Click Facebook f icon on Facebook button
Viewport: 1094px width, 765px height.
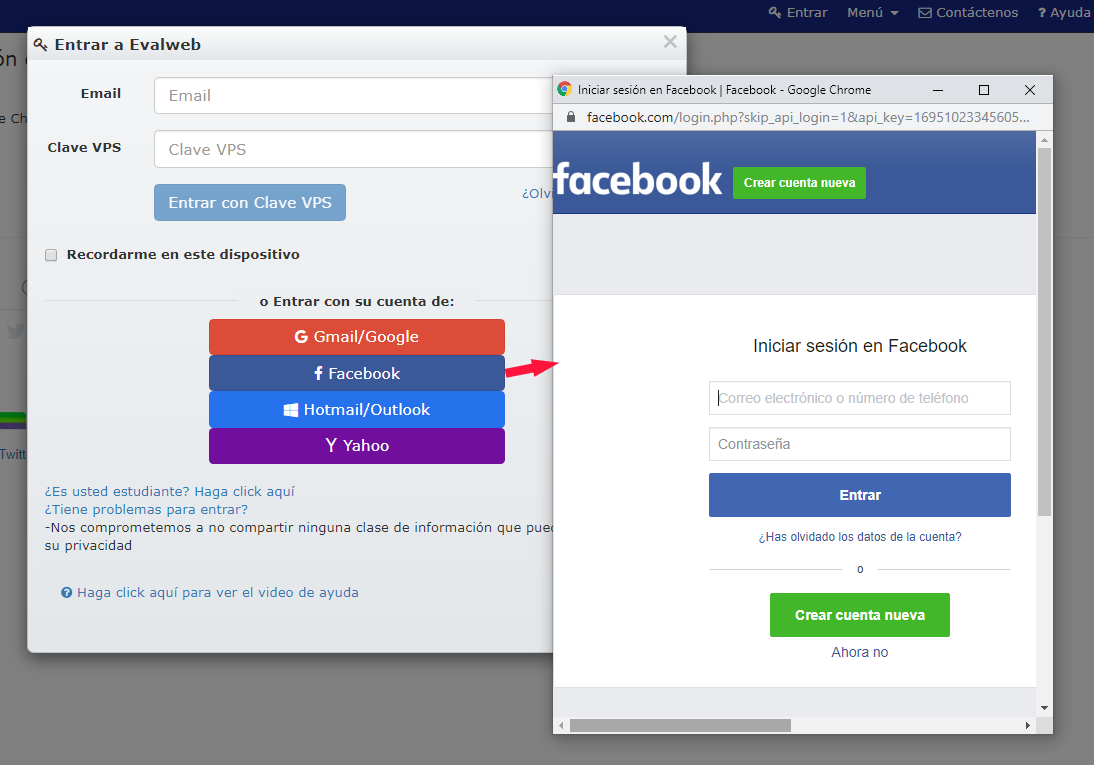[318, 373]
